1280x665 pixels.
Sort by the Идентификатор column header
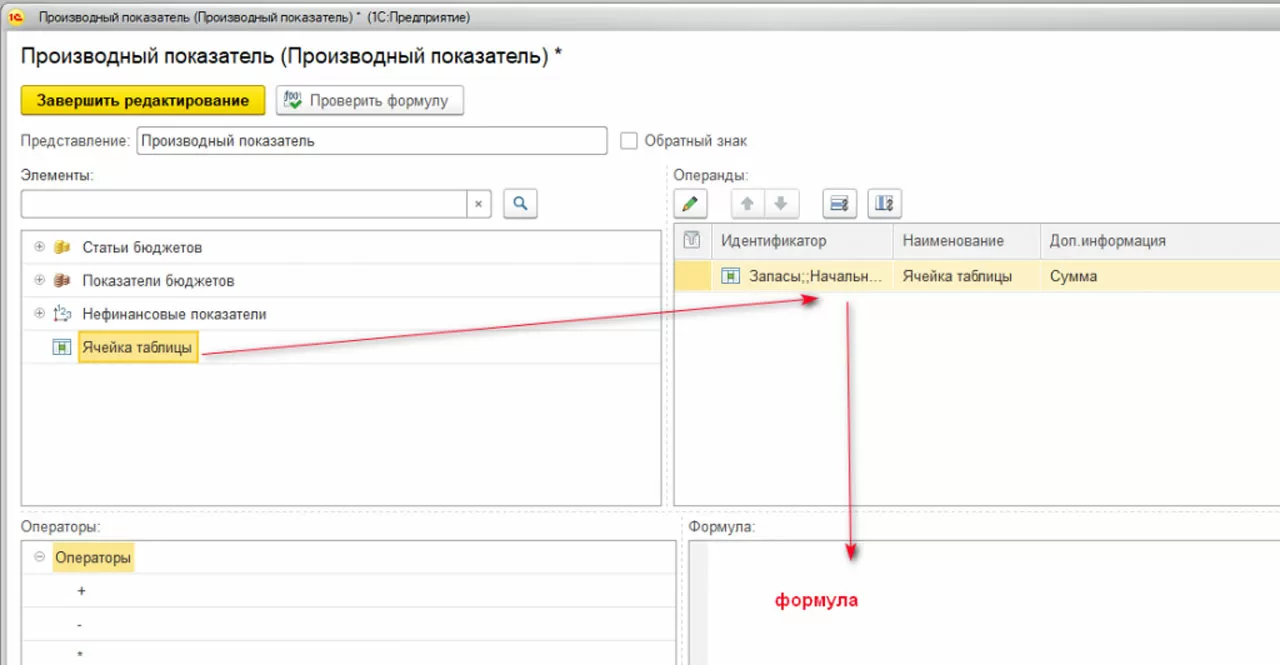(802, 241)
